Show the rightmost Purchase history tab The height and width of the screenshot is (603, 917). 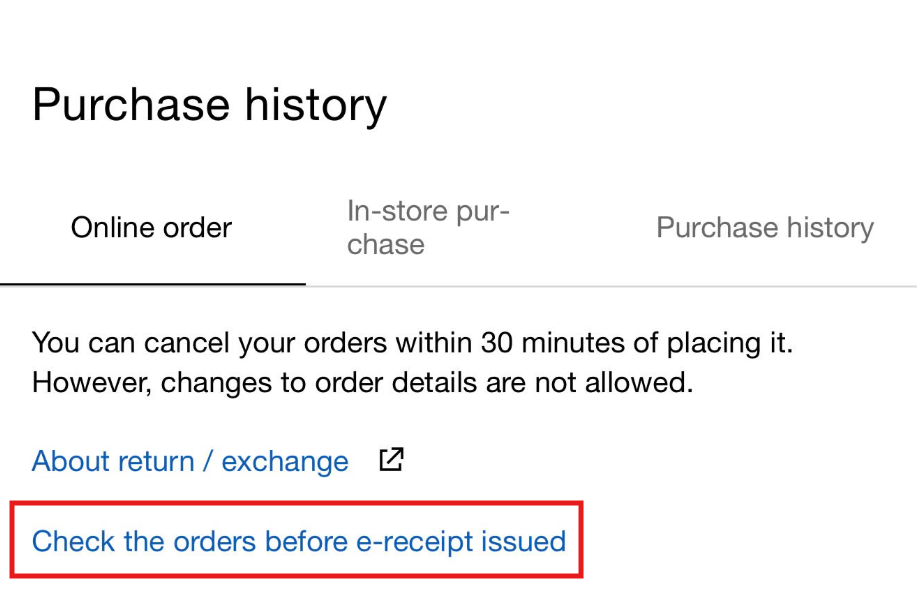pyautogui.click(x=764, y=228)
